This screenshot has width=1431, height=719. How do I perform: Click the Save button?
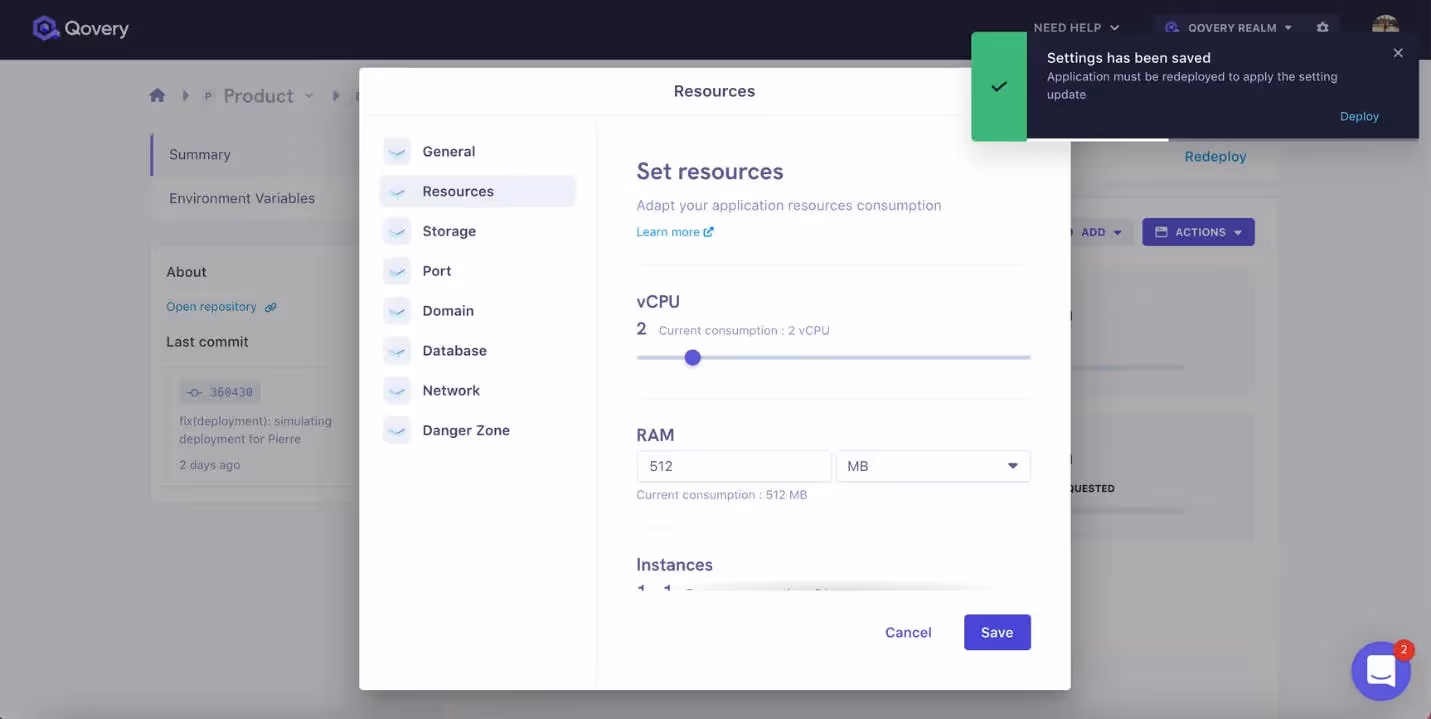pyautogui.click(x=997, y=633)
